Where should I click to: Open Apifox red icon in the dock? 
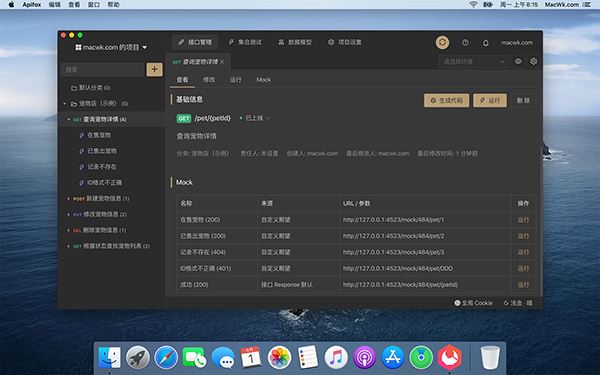point(450,357)
